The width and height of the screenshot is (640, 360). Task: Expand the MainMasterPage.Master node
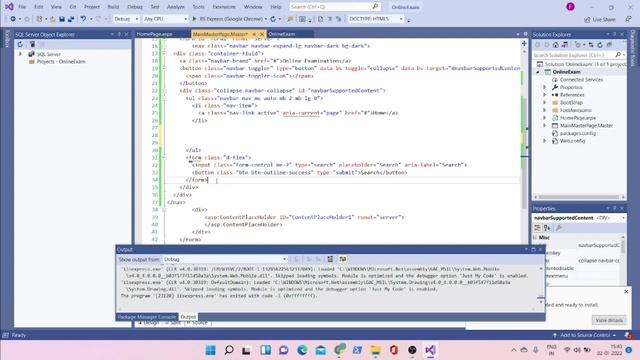point(544,125)
